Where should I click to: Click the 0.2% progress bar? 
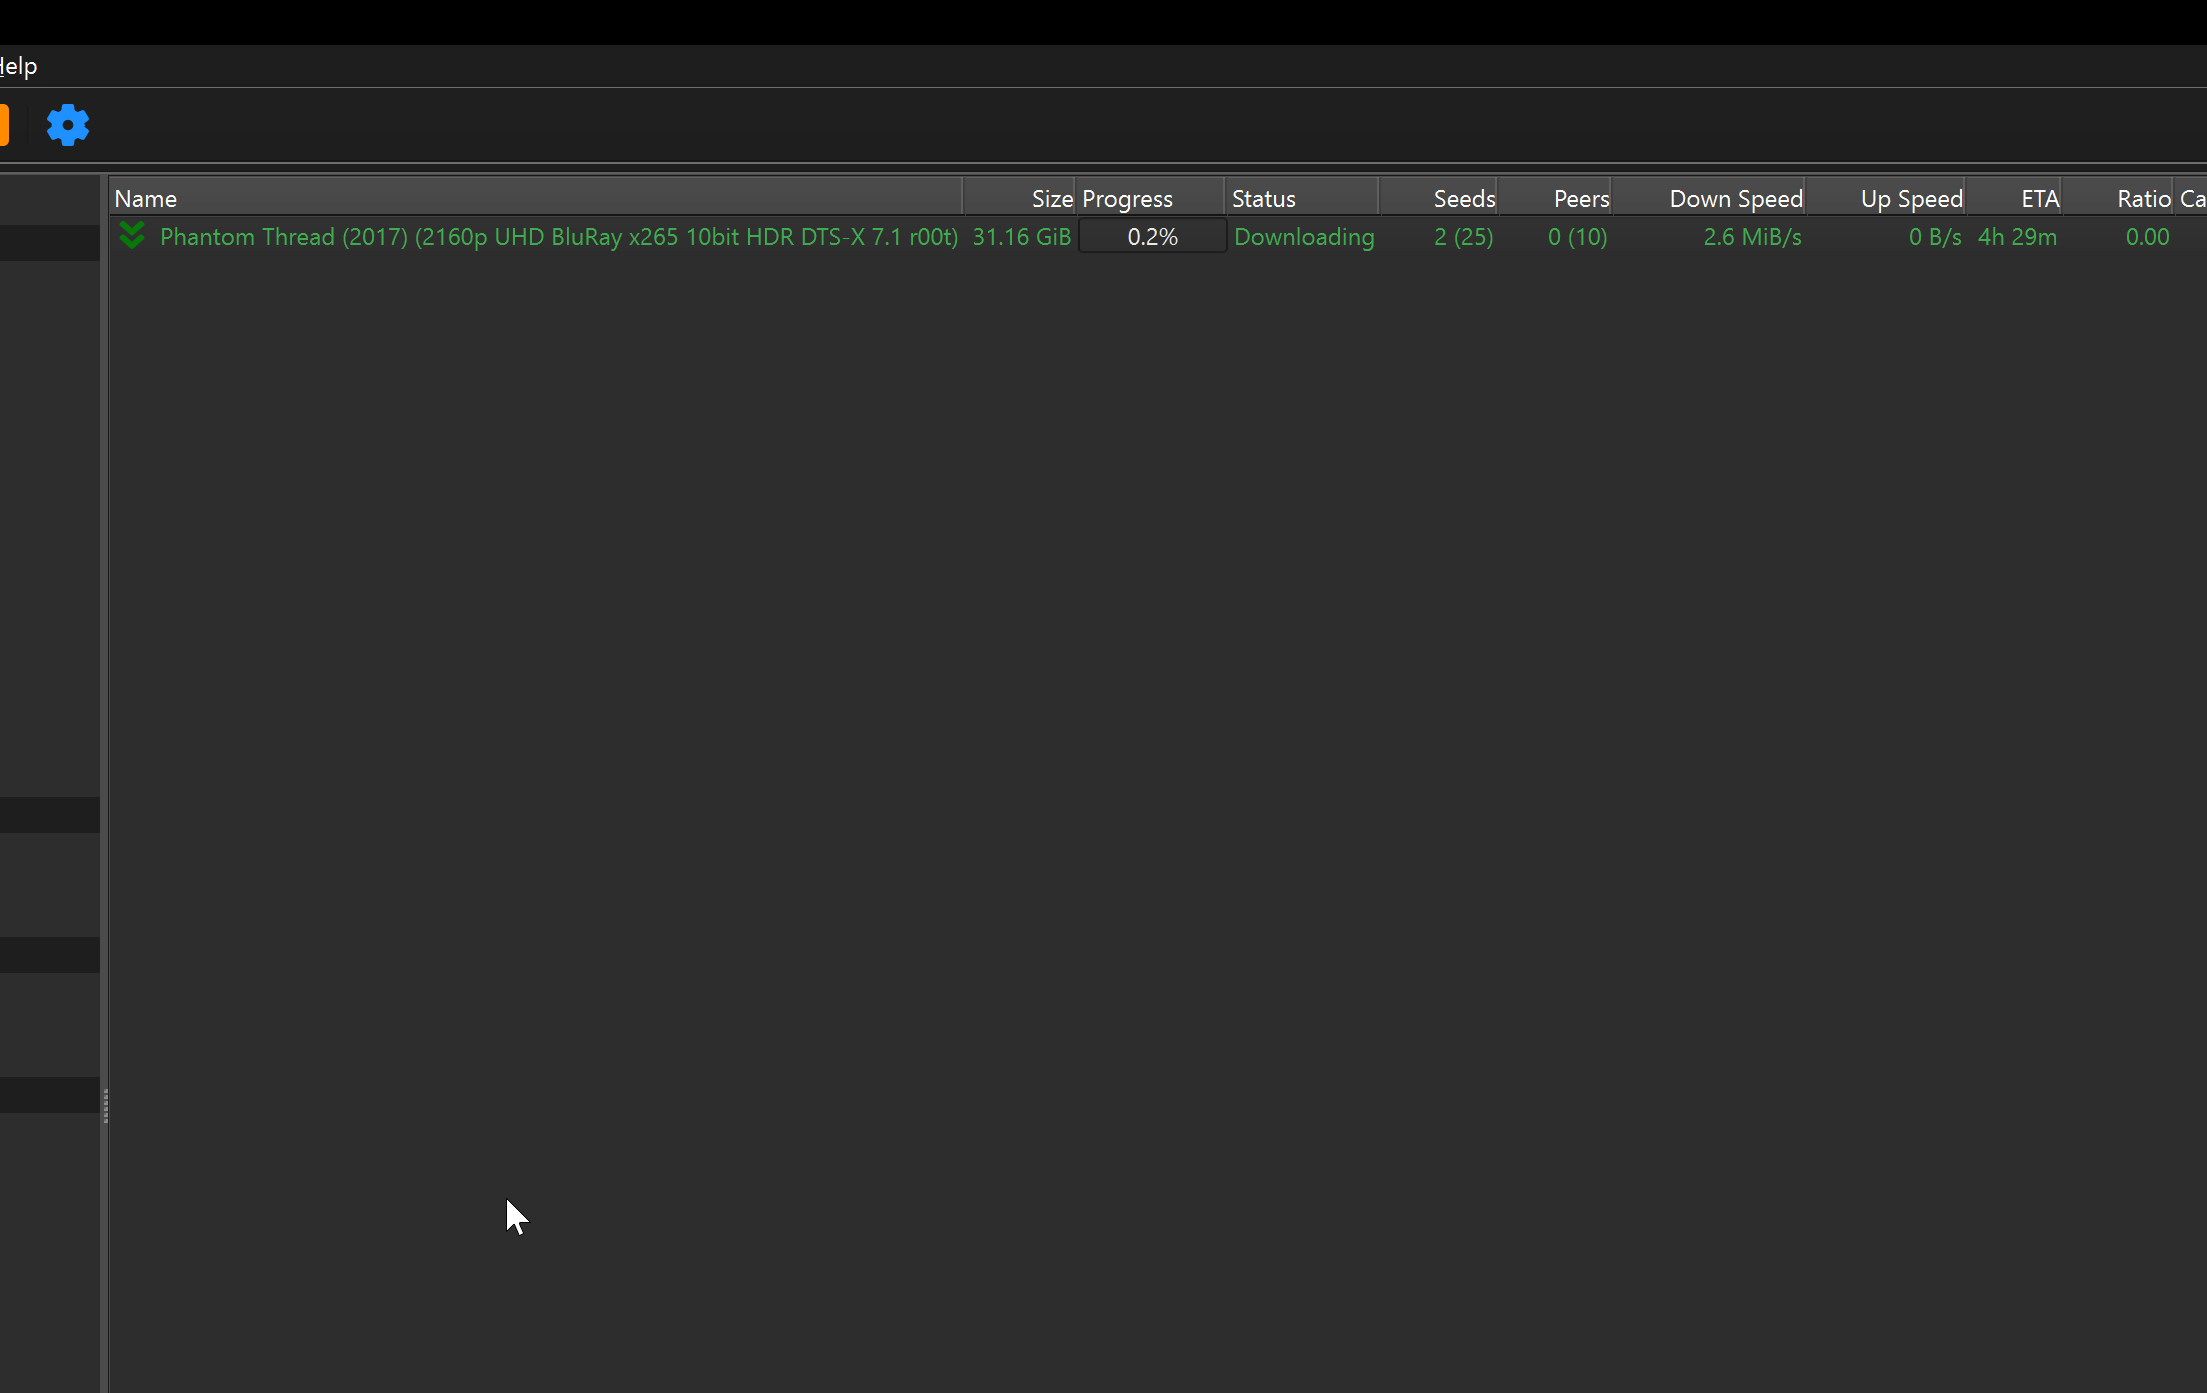click(1152, 237)
